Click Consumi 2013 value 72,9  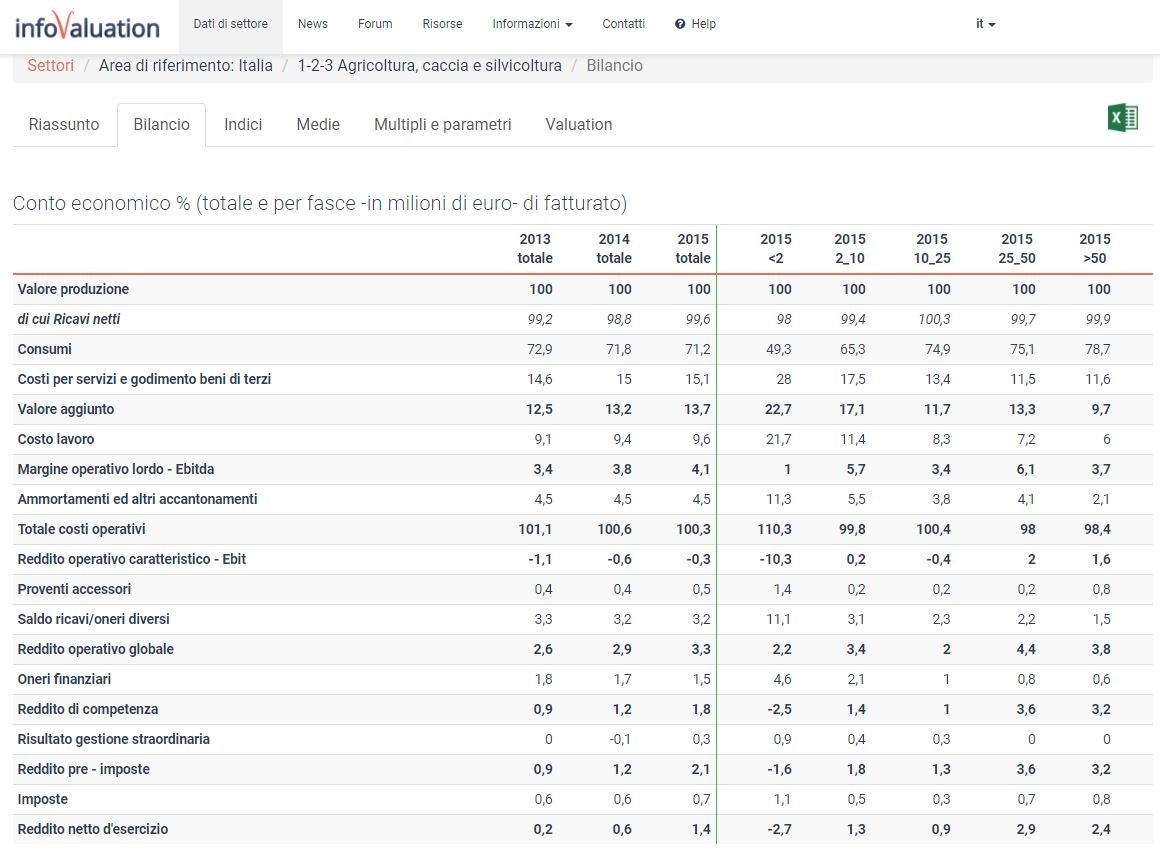point(539,349)
